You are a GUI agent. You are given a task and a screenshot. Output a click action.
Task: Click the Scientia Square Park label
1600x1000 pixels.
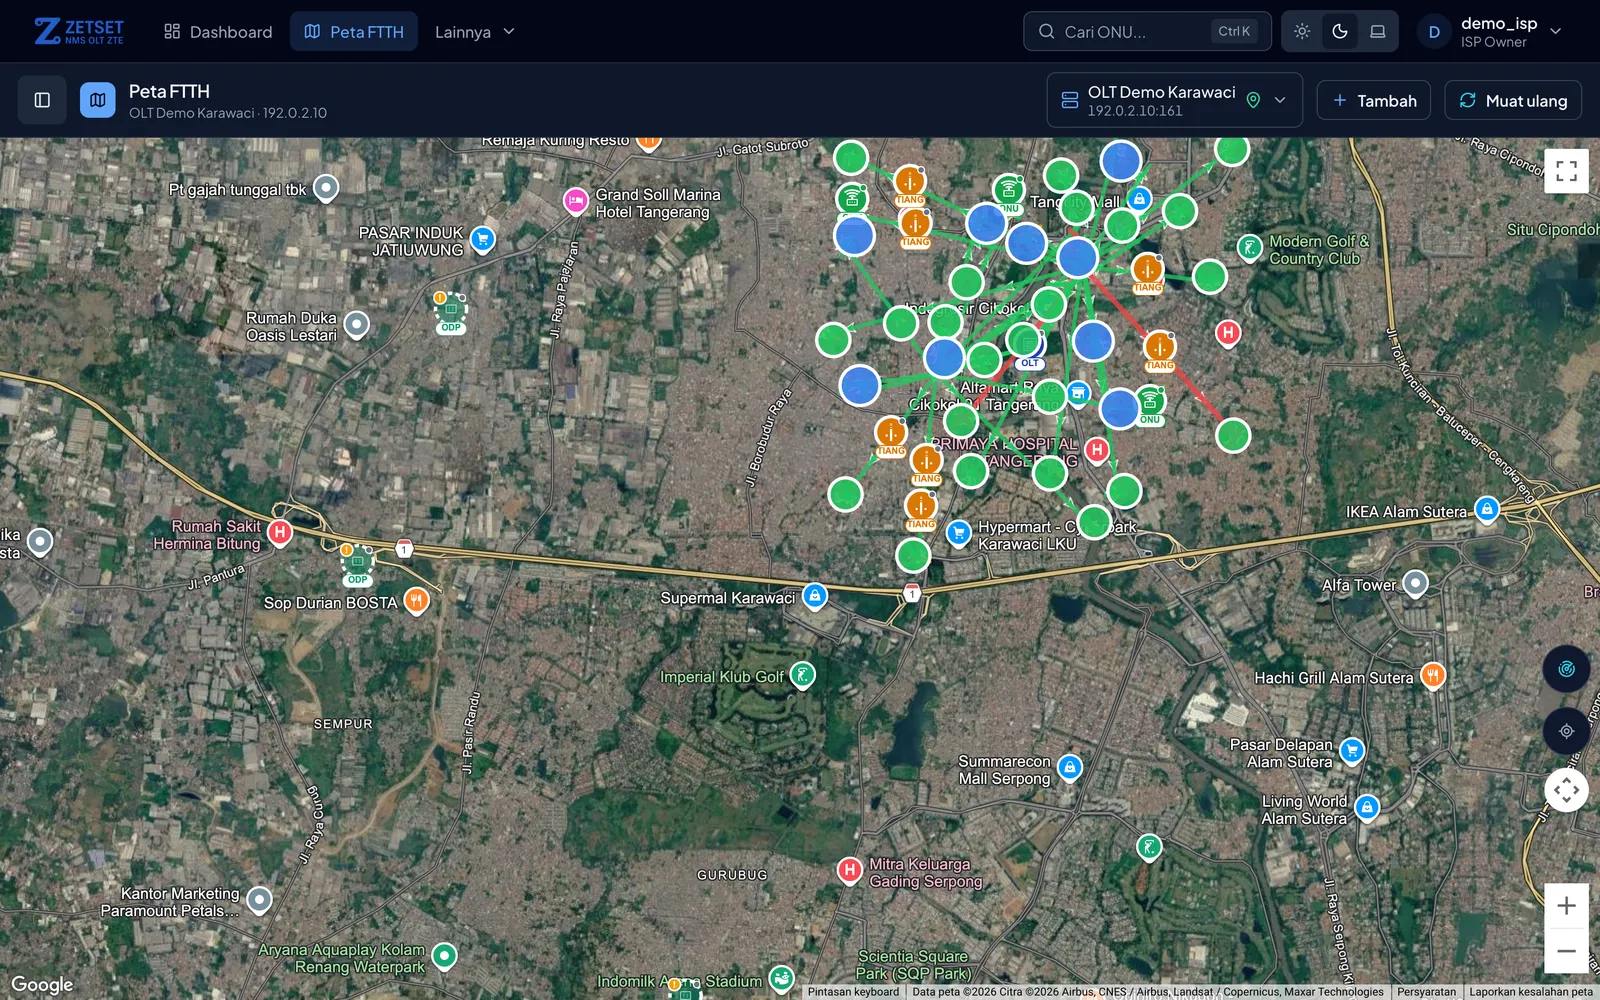[x=913, y=965]
